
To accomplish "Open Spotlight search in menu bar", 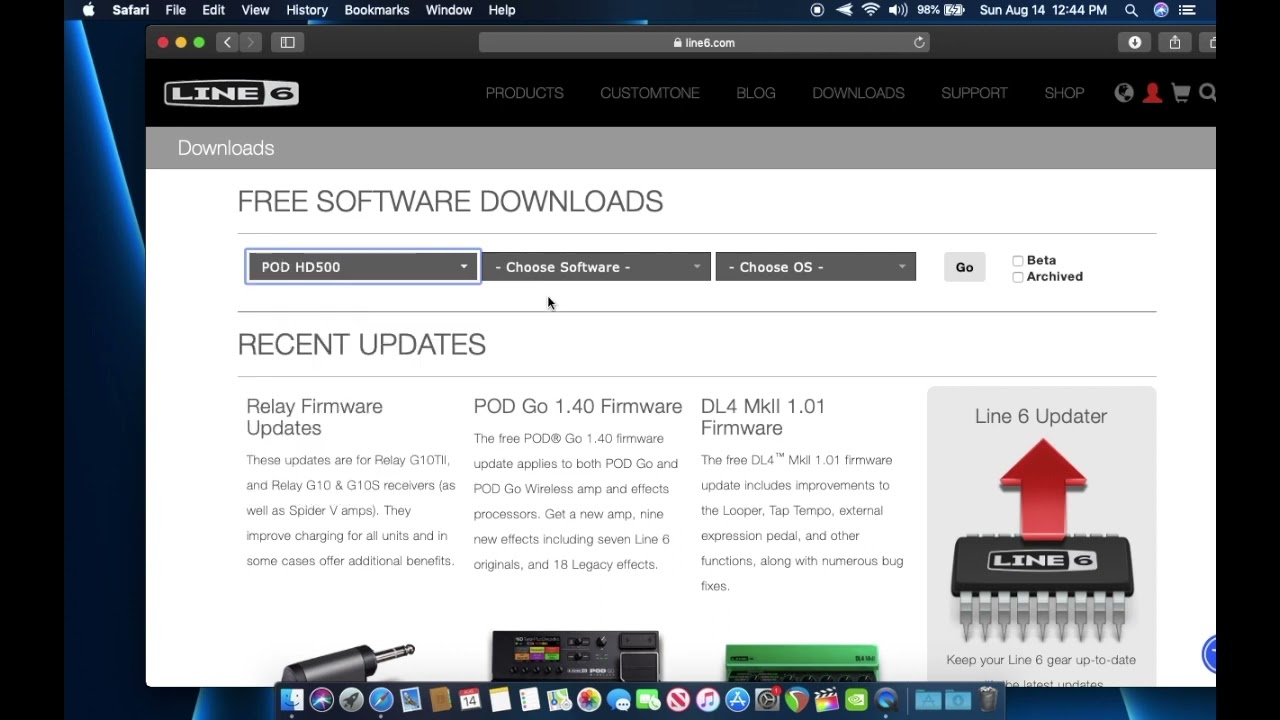I will click(1131, 10).
